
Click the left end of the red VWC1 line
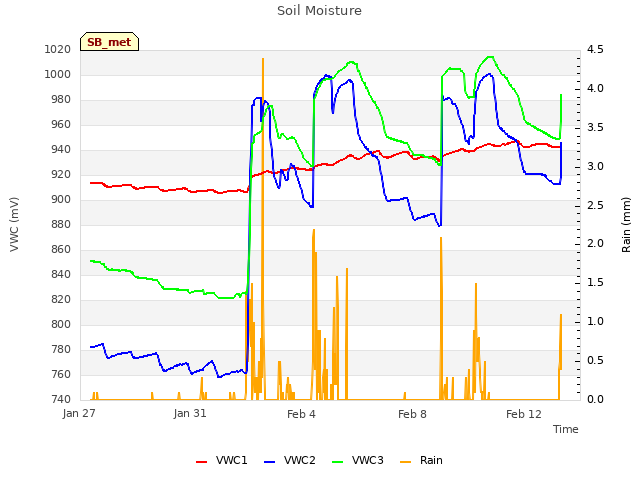coord(91,183)
